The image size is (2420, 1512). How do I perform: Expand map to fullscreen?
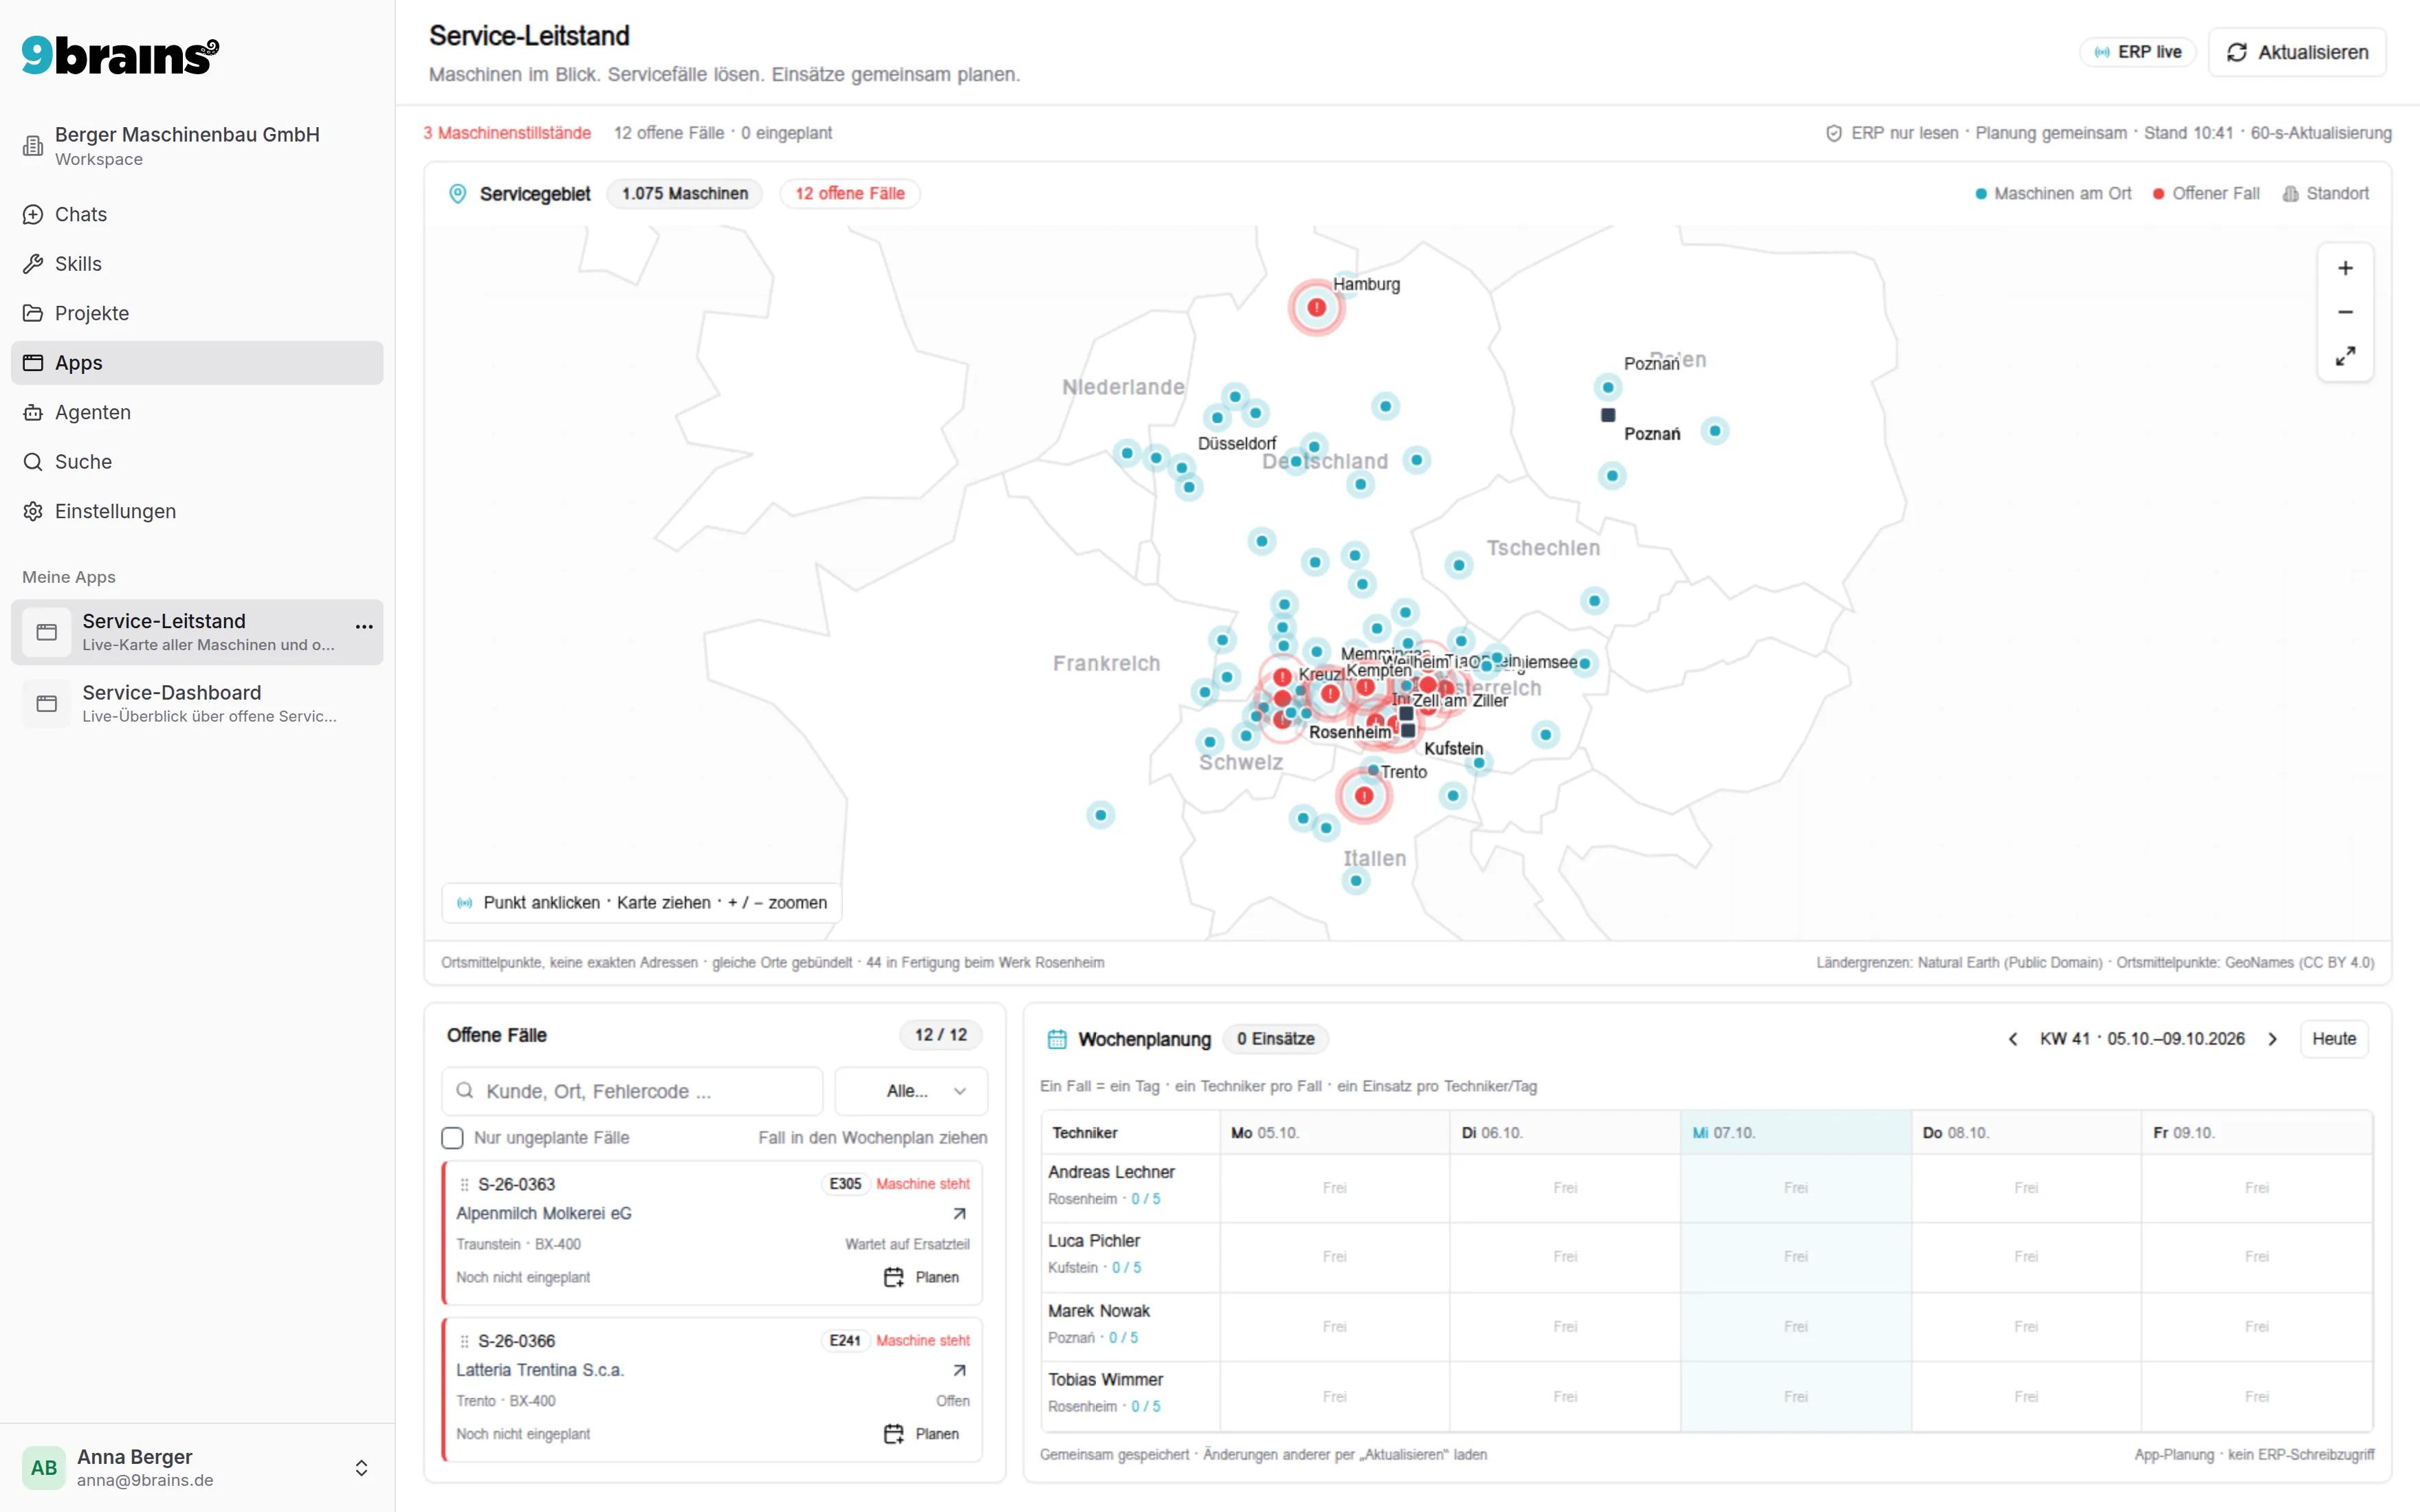click(2345, 356)
